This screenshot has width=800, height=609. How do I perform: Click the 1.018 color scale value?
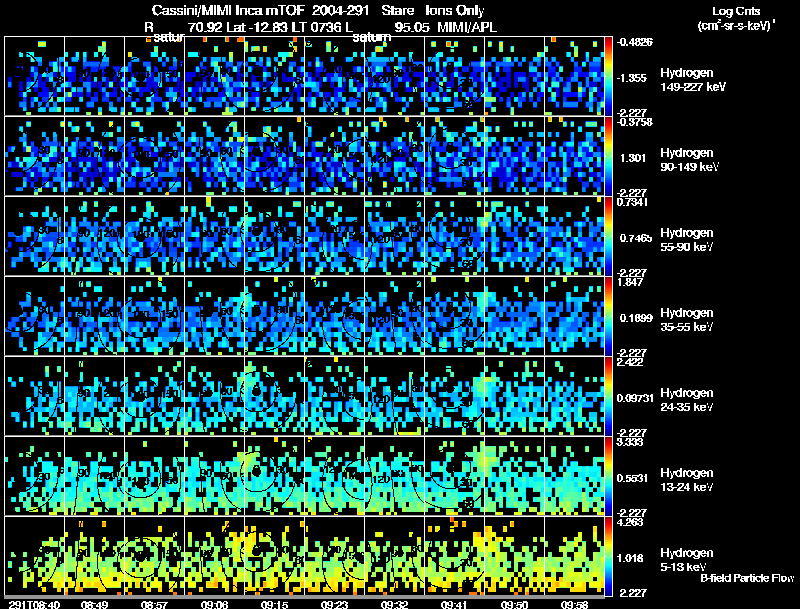coord(631,558)
